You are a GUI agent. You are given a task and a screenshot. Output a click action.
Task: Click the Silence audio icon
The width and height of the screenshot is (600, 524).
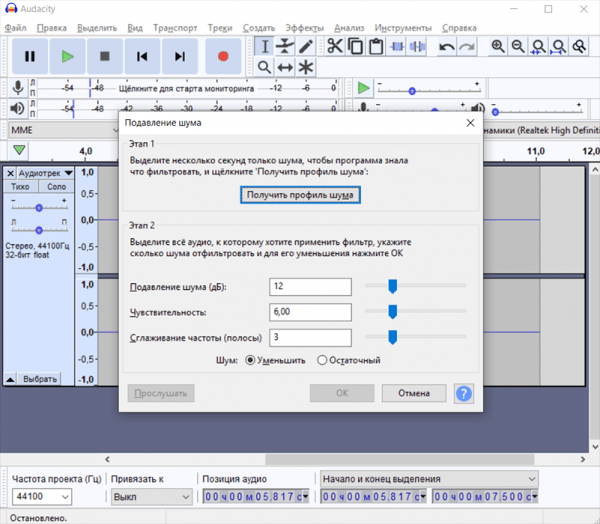point(417,46)
